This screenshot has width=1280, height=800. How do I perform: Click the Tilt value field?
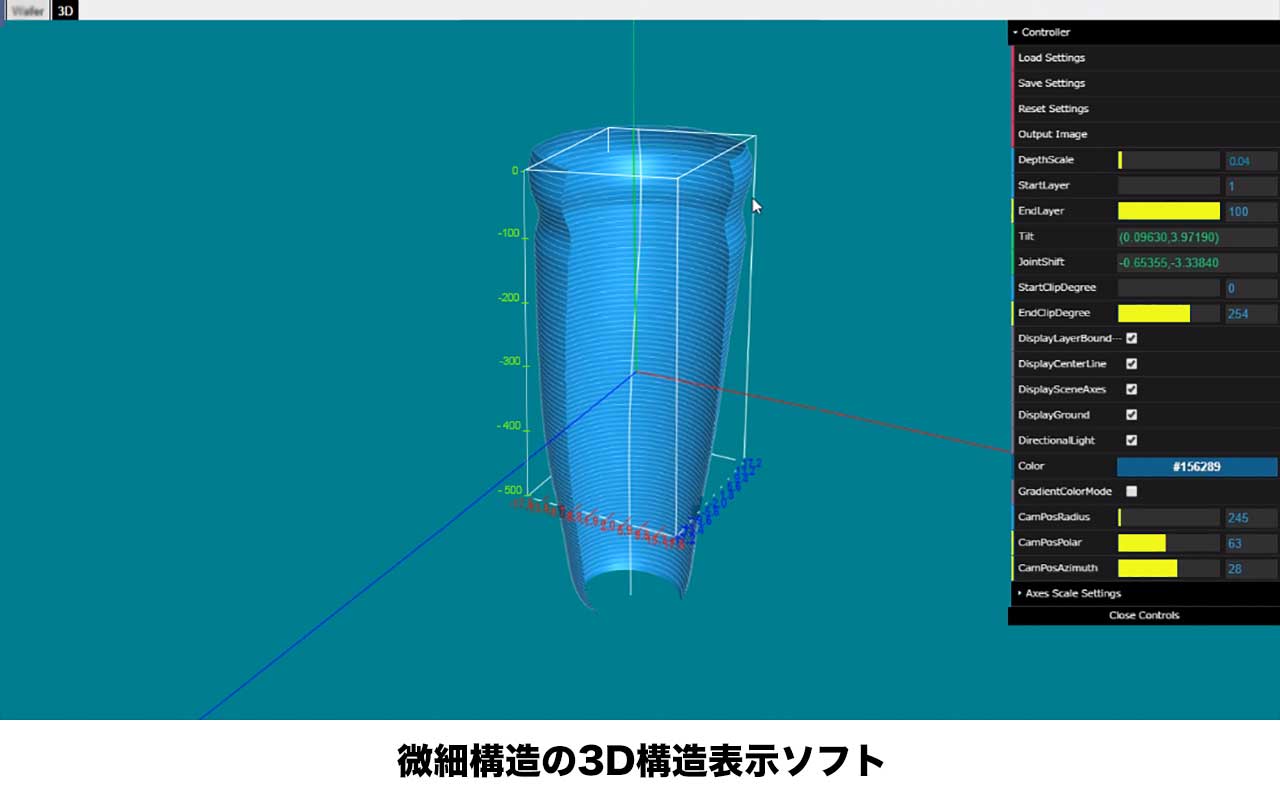[x=1196, y=237]
